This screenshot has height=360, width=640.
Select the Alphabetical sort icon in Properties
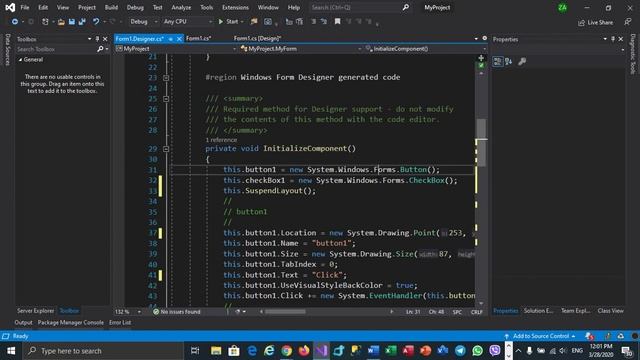(x=509, y=62)
